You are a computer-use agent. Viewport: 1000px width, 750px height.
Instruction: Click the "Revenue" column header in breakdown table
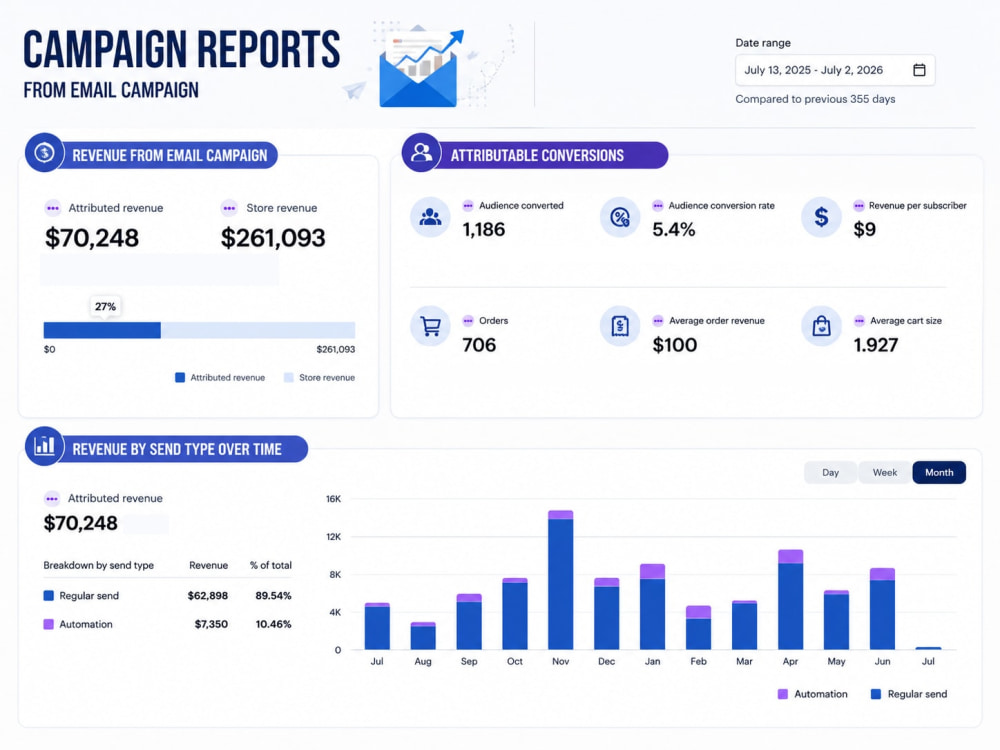(x=208, y=565)
